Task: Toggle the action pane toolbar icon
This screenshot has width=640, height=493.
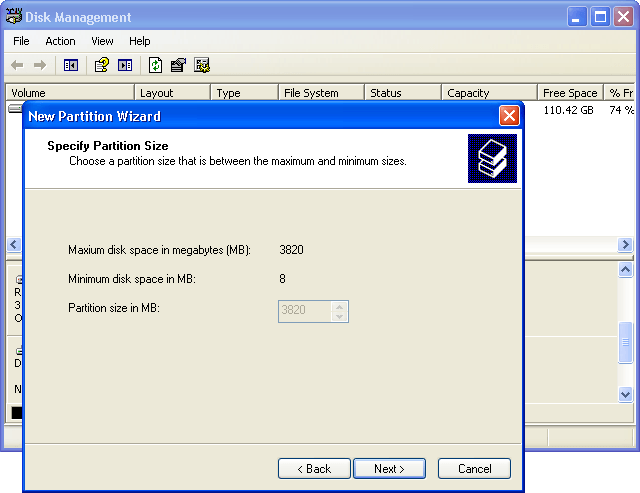Action: (x=125, y=65)
